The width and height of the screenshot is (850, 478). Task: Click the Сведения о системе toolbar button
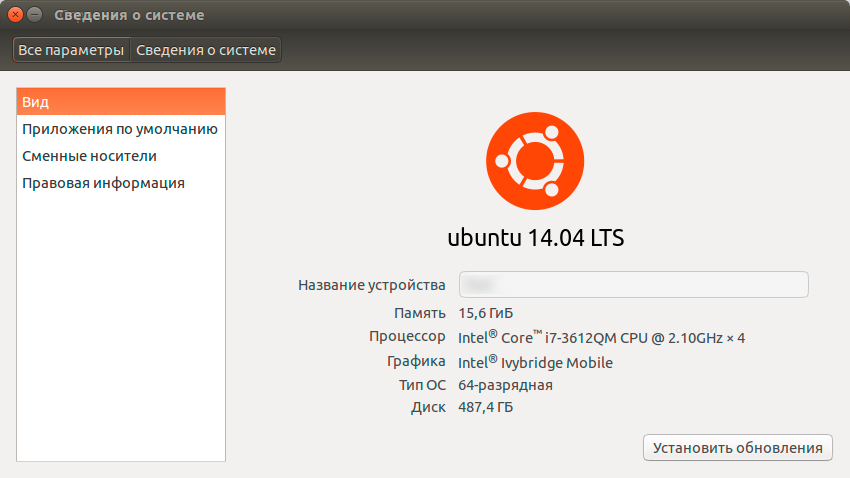click(206, 50)
